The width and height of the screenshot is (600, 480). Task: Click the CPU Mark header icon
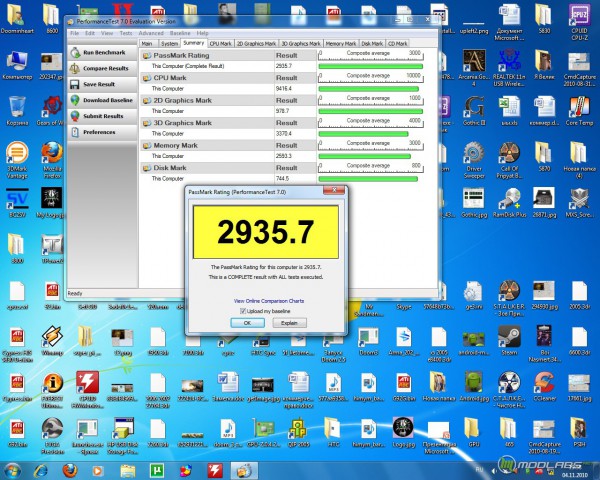(x=147, y=78)
